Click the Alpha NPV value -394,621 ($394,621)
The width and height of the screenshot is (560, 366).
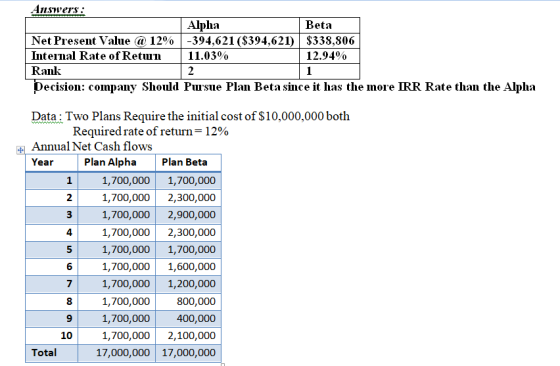pyautogui.click(x=240, y=41)
